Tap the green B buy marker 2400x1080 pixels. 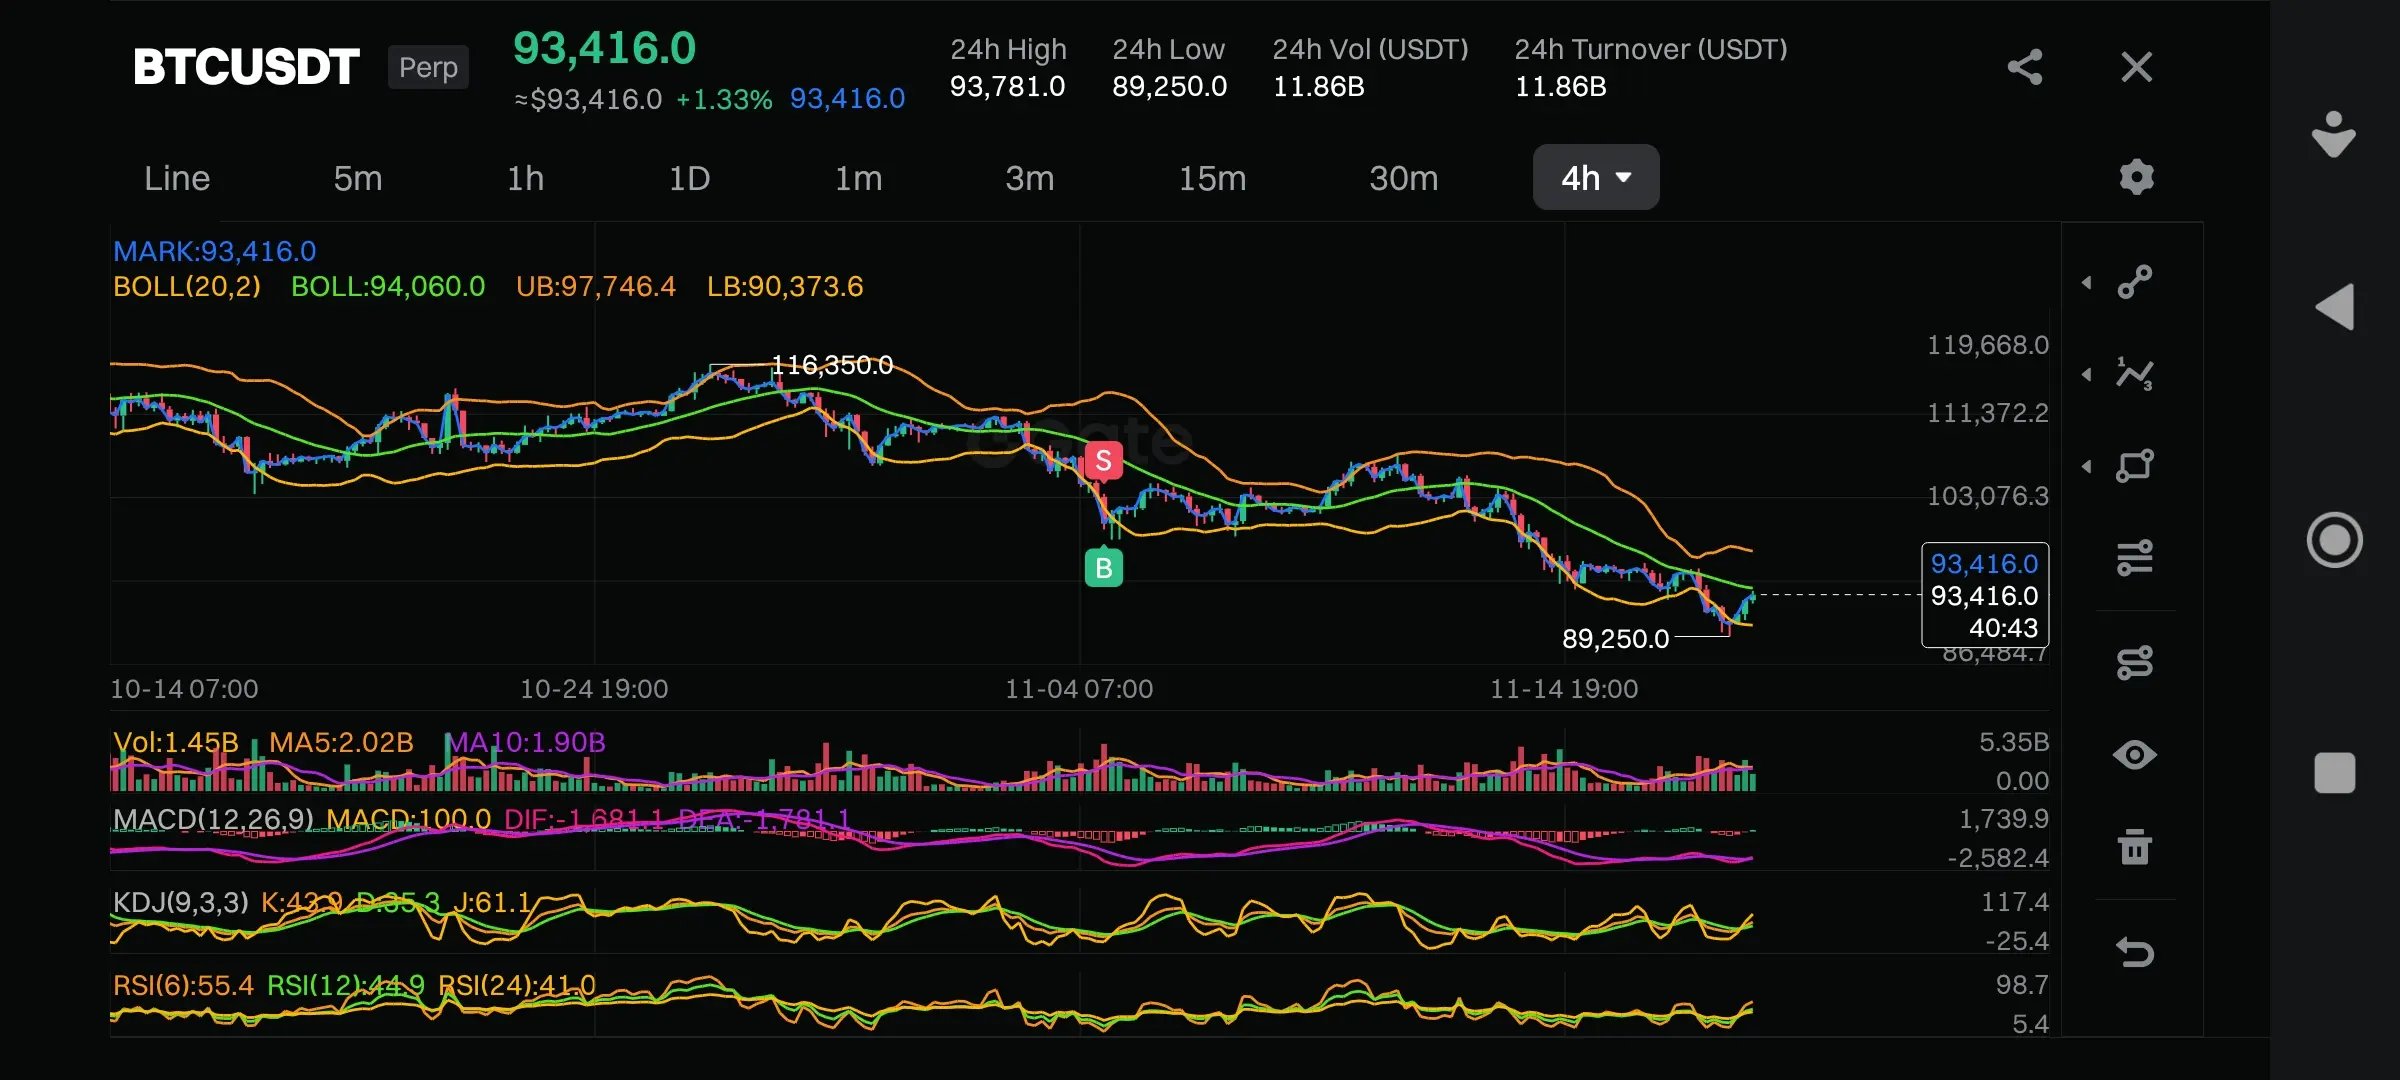point(1103,568)
